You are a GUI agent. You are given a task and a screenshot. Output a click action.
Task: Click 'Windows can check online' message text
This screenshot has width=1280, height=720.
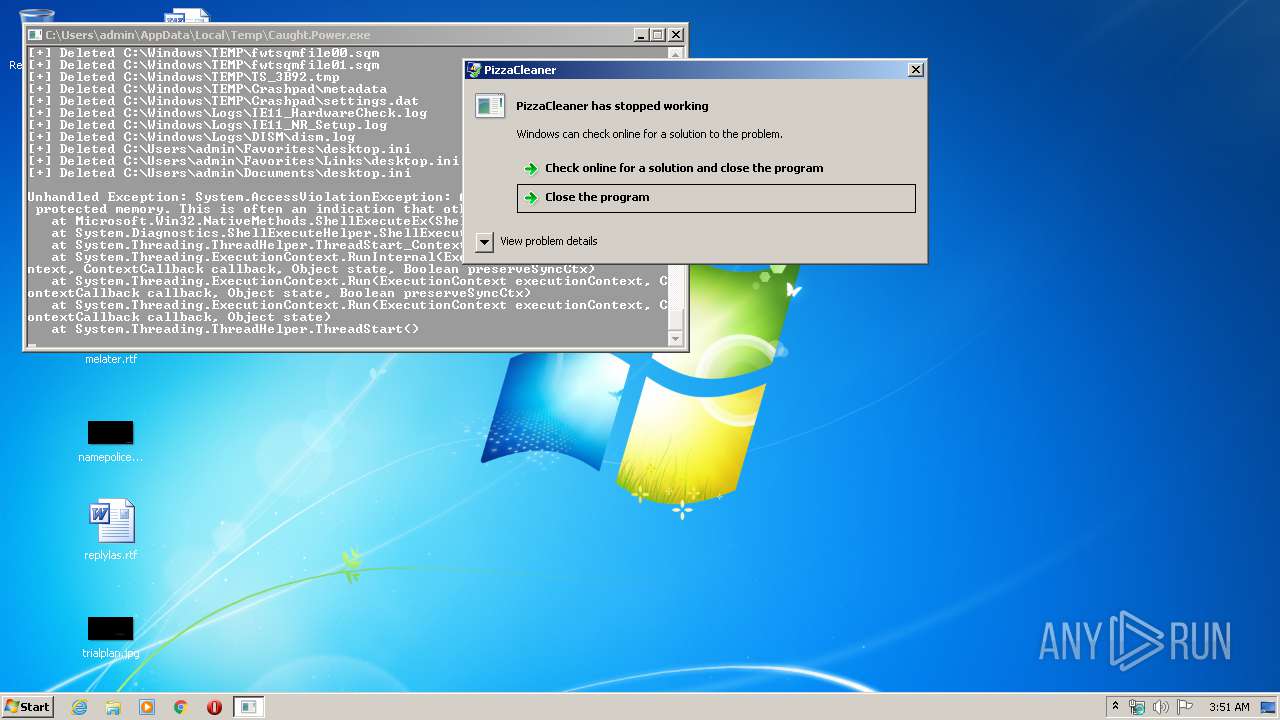[x=650, y=134]
